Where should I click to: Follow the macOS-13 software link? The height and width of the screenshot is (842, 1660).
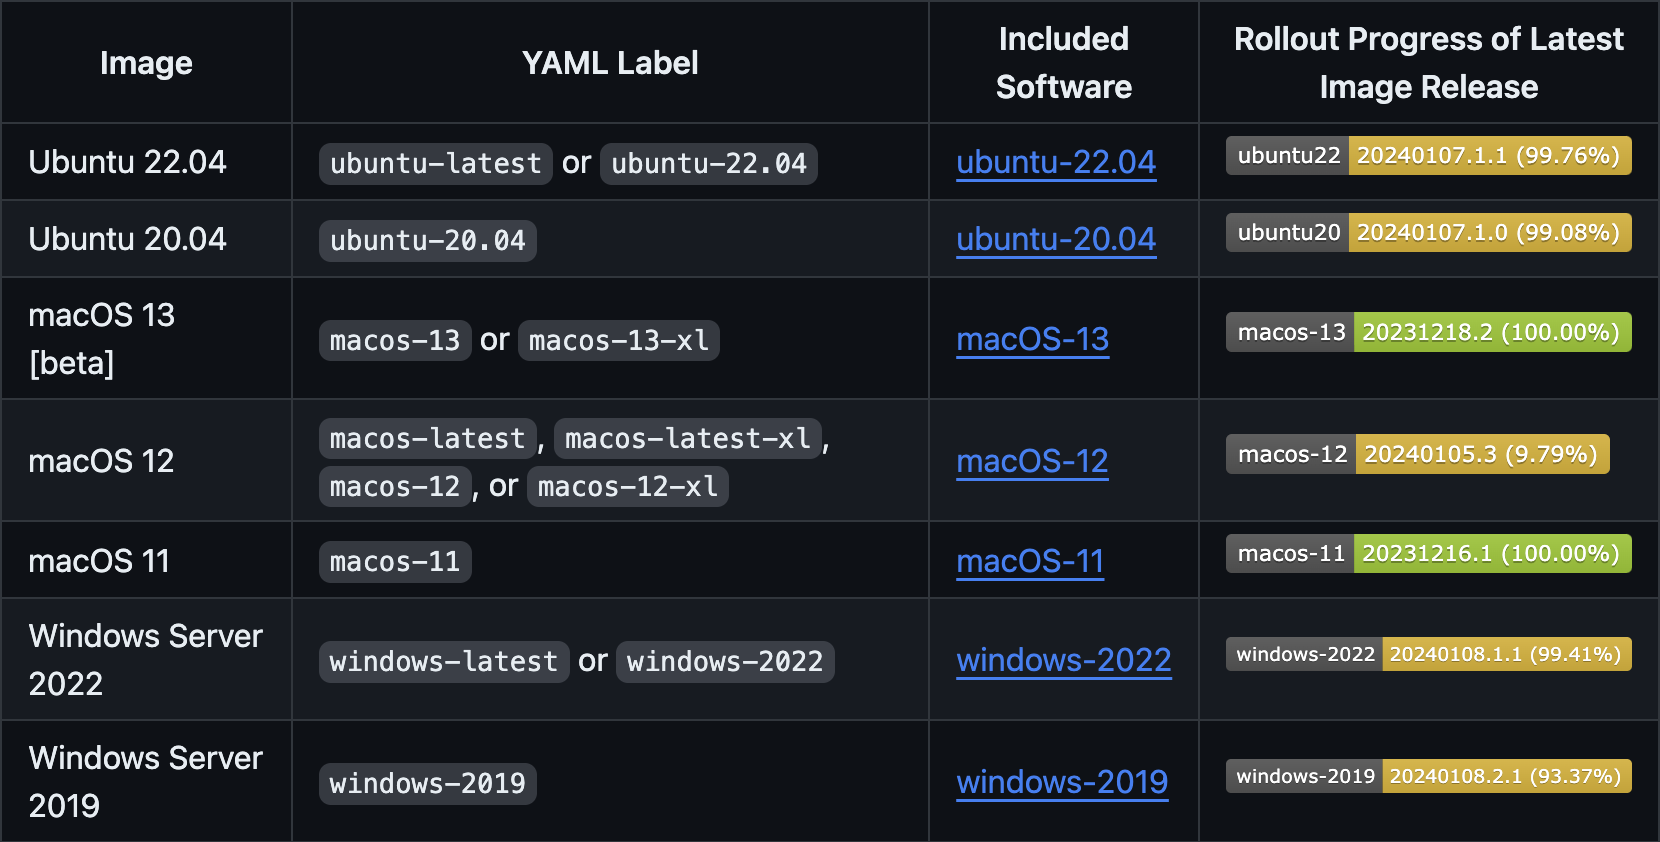coord(1033,339)
